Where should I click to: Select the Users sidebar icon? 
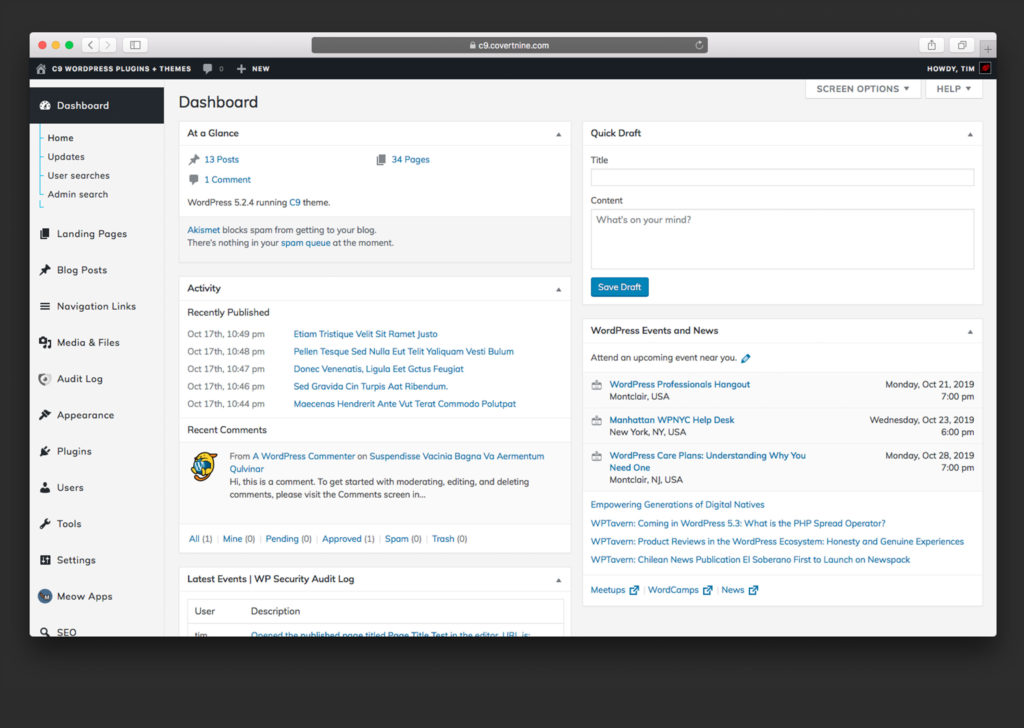click(x=45, y=487)
